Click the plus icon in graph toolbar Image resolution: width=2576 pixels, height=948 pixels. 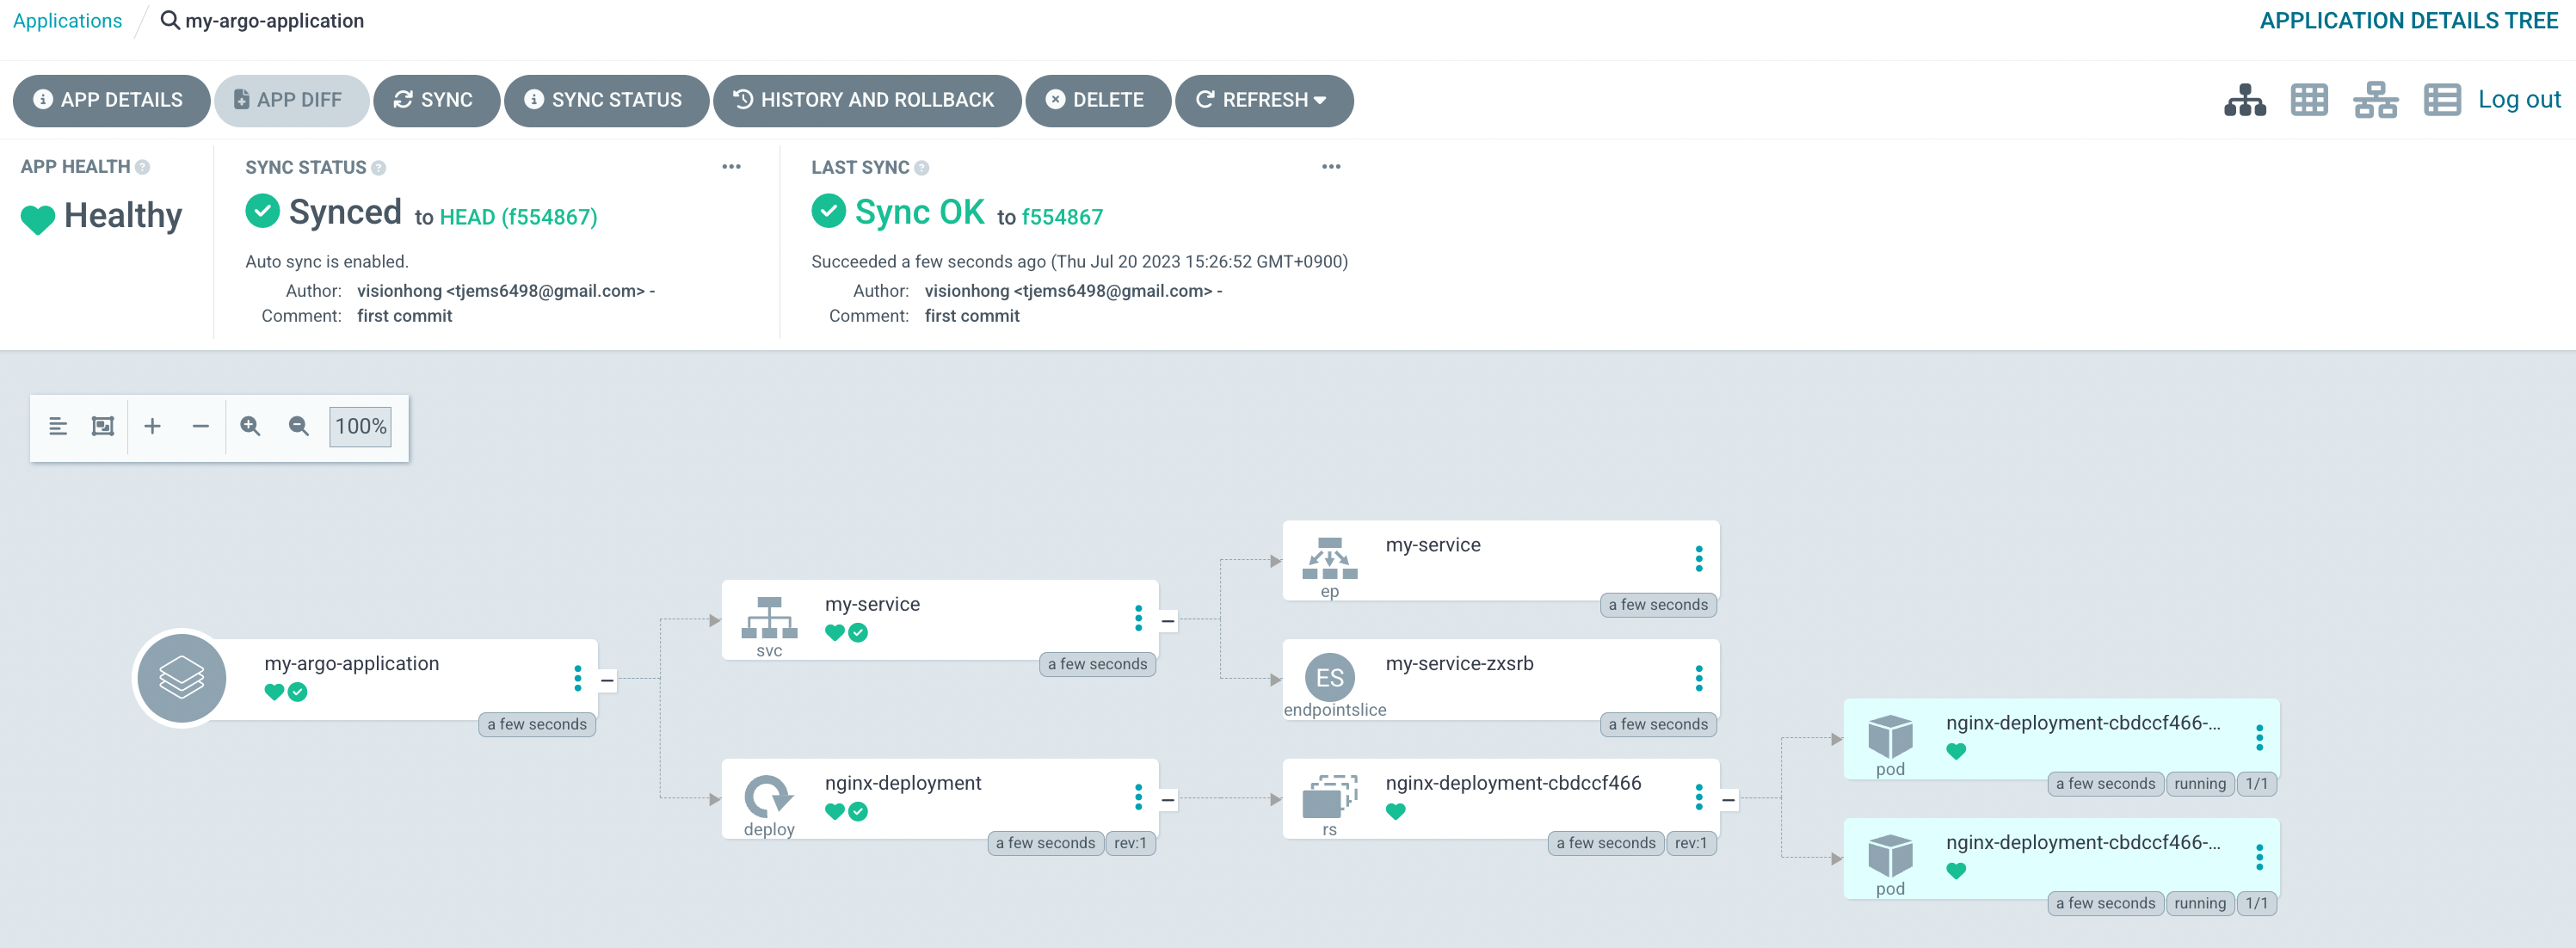tap(152, 426)
